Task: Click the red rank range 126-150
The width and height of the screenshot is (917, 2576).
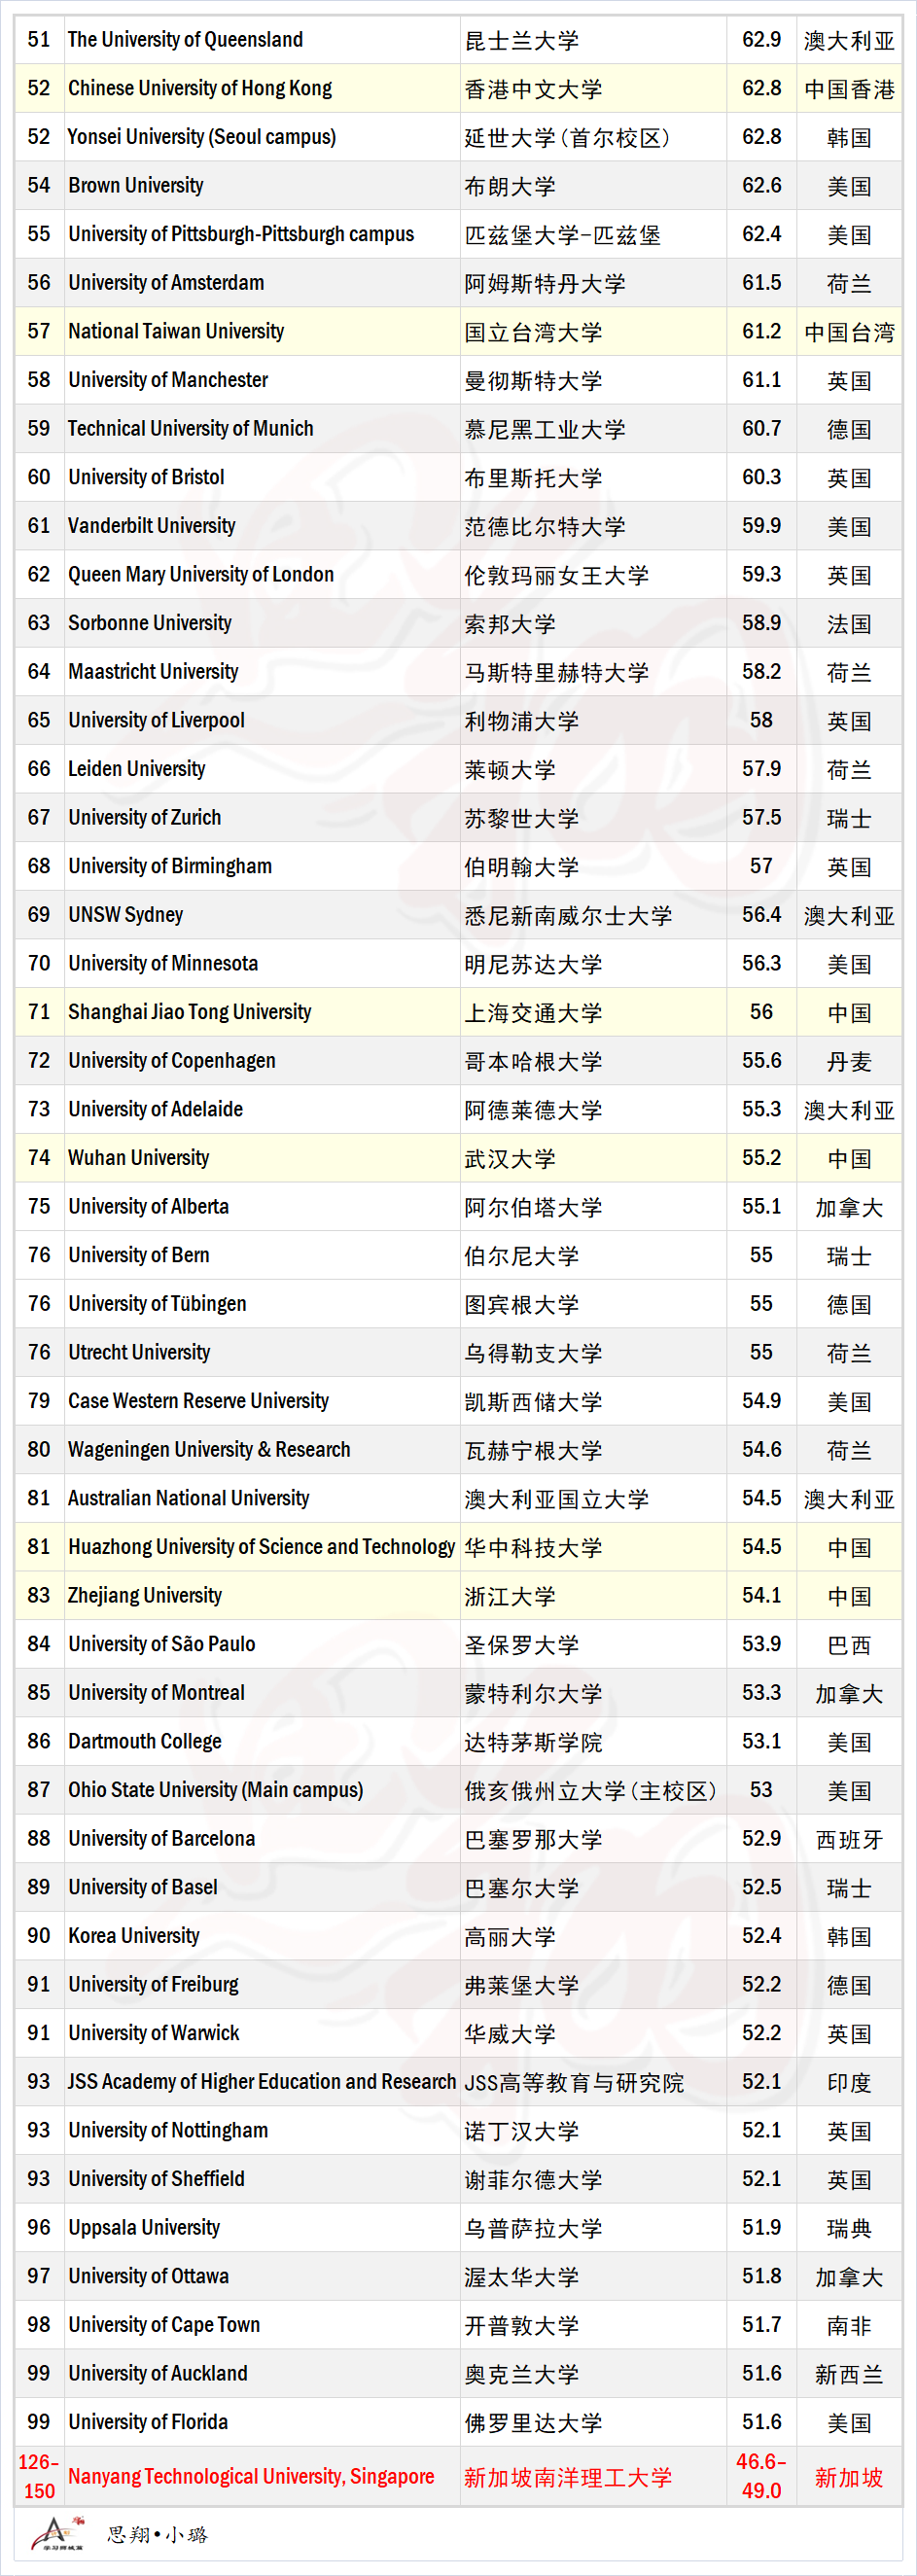Action: tap(39, 2476)
